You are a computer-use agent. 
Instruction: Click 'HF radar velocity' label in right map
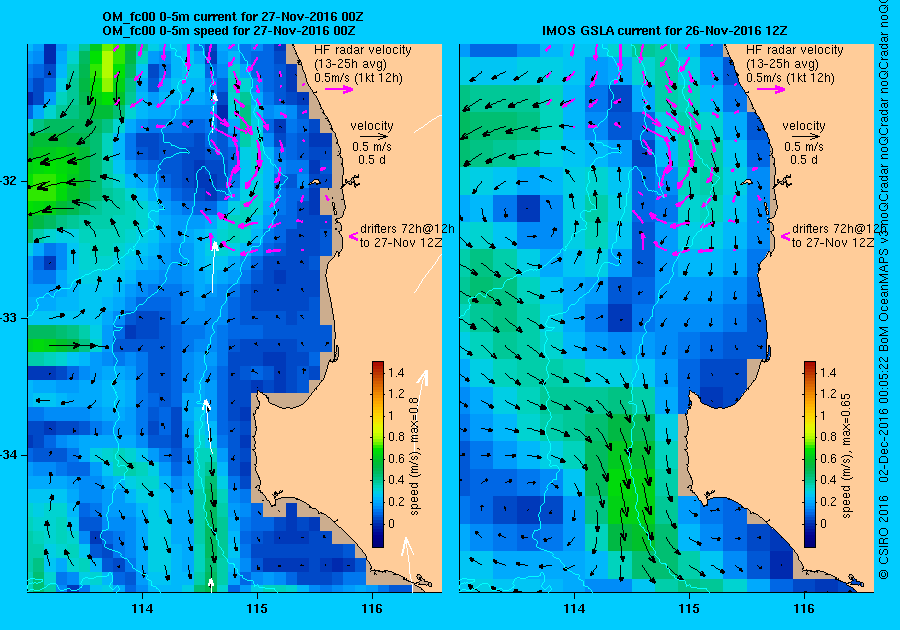pyautogui.click(x=795, y=50)
